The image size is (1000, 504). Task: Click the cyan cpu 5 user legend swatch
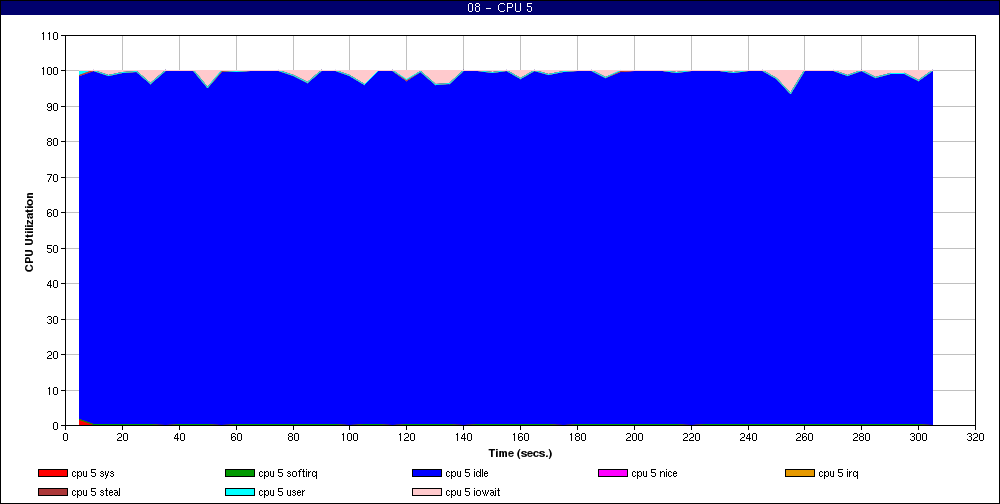(x=239, y=493)
